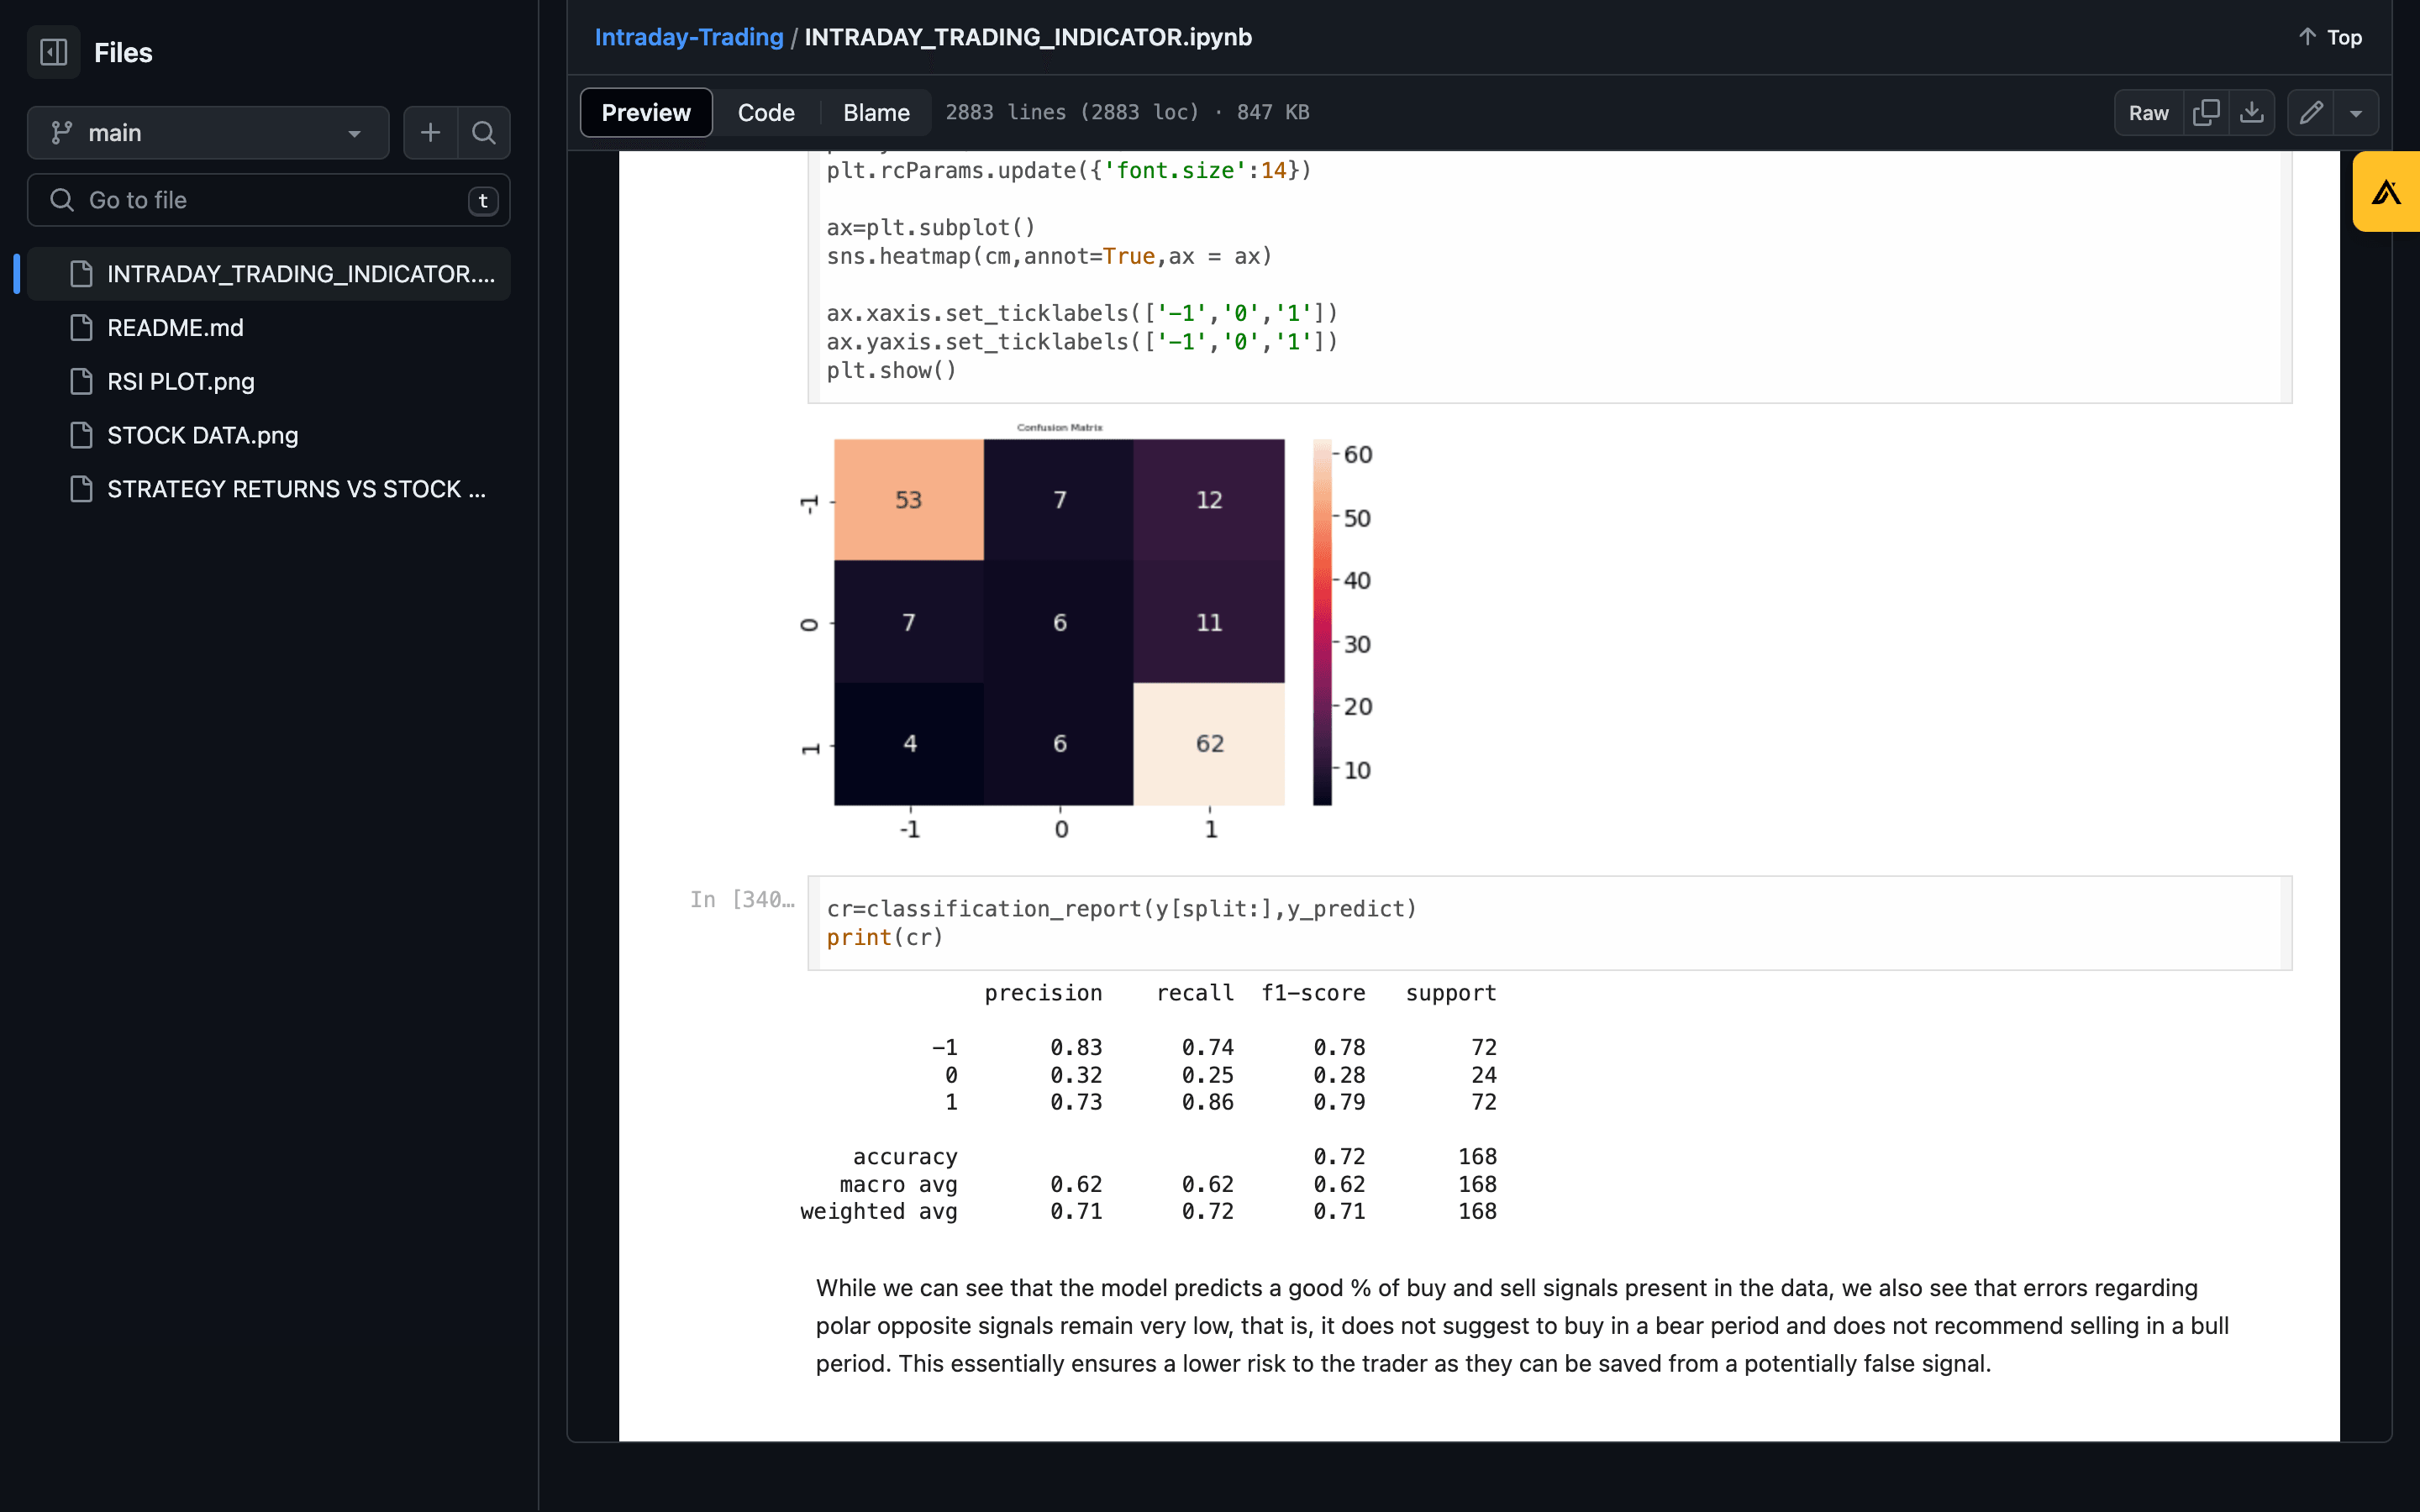Screen dimensions: 2420x1512
Task: Switch to the Code tab
Action: [x=766, y=112]
